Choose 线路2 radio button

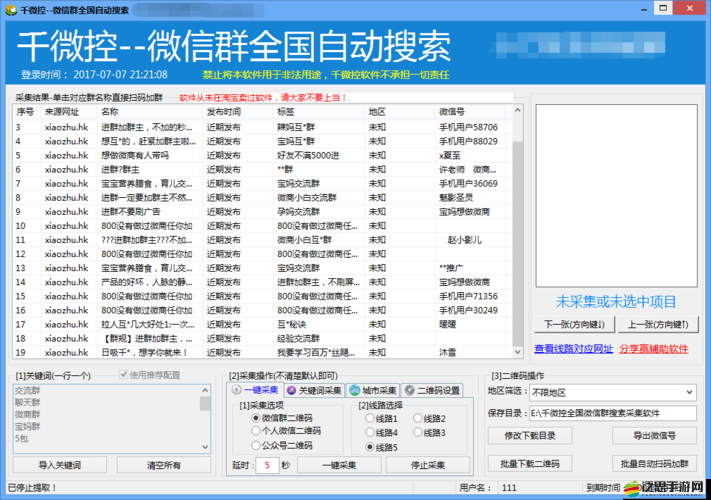(x=418, y=418)
